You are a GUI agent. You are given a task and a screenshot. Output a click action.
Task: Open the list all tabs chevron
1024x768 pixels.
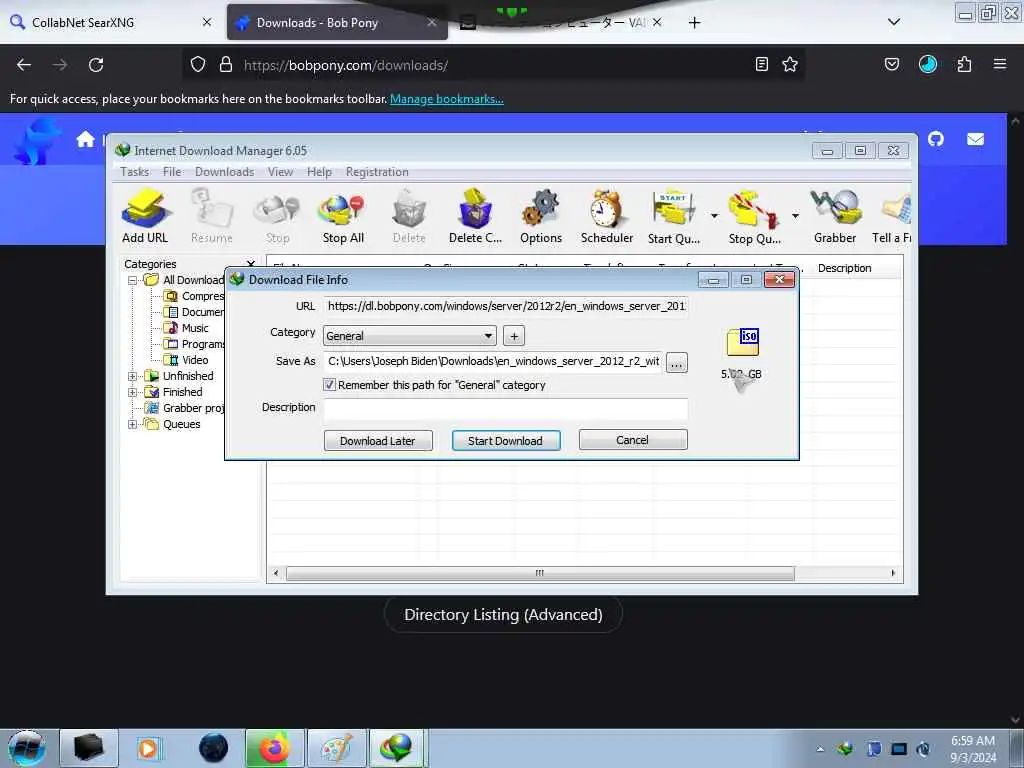click(894, 22)
